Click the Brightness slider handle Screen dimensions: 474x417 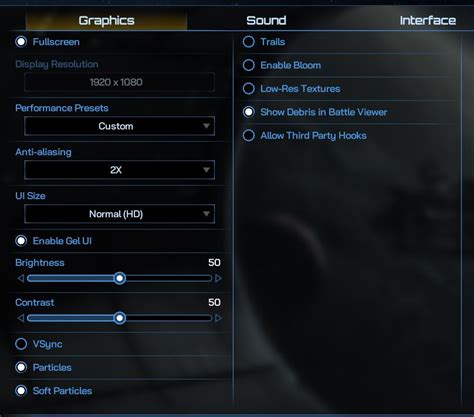(119, 278)
